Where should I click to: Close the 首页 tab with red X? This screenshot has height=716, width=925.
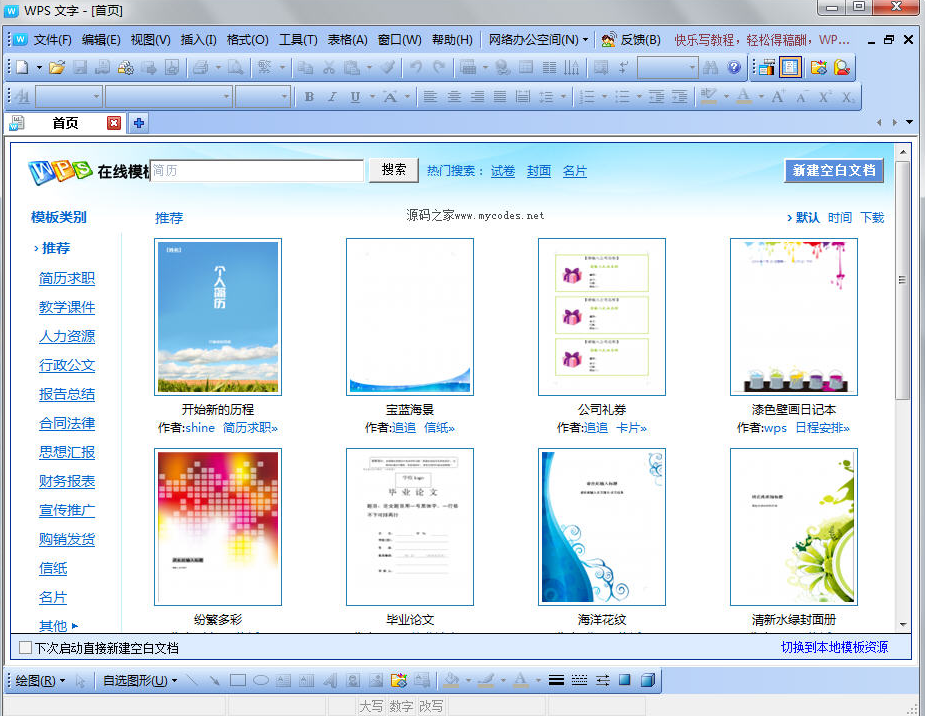(114, 123)
